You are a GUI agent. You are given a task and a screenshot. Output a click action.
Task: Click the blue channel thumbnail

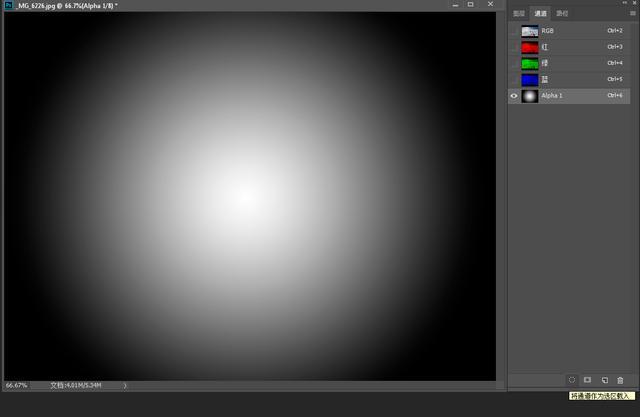(x=530, y=80)
